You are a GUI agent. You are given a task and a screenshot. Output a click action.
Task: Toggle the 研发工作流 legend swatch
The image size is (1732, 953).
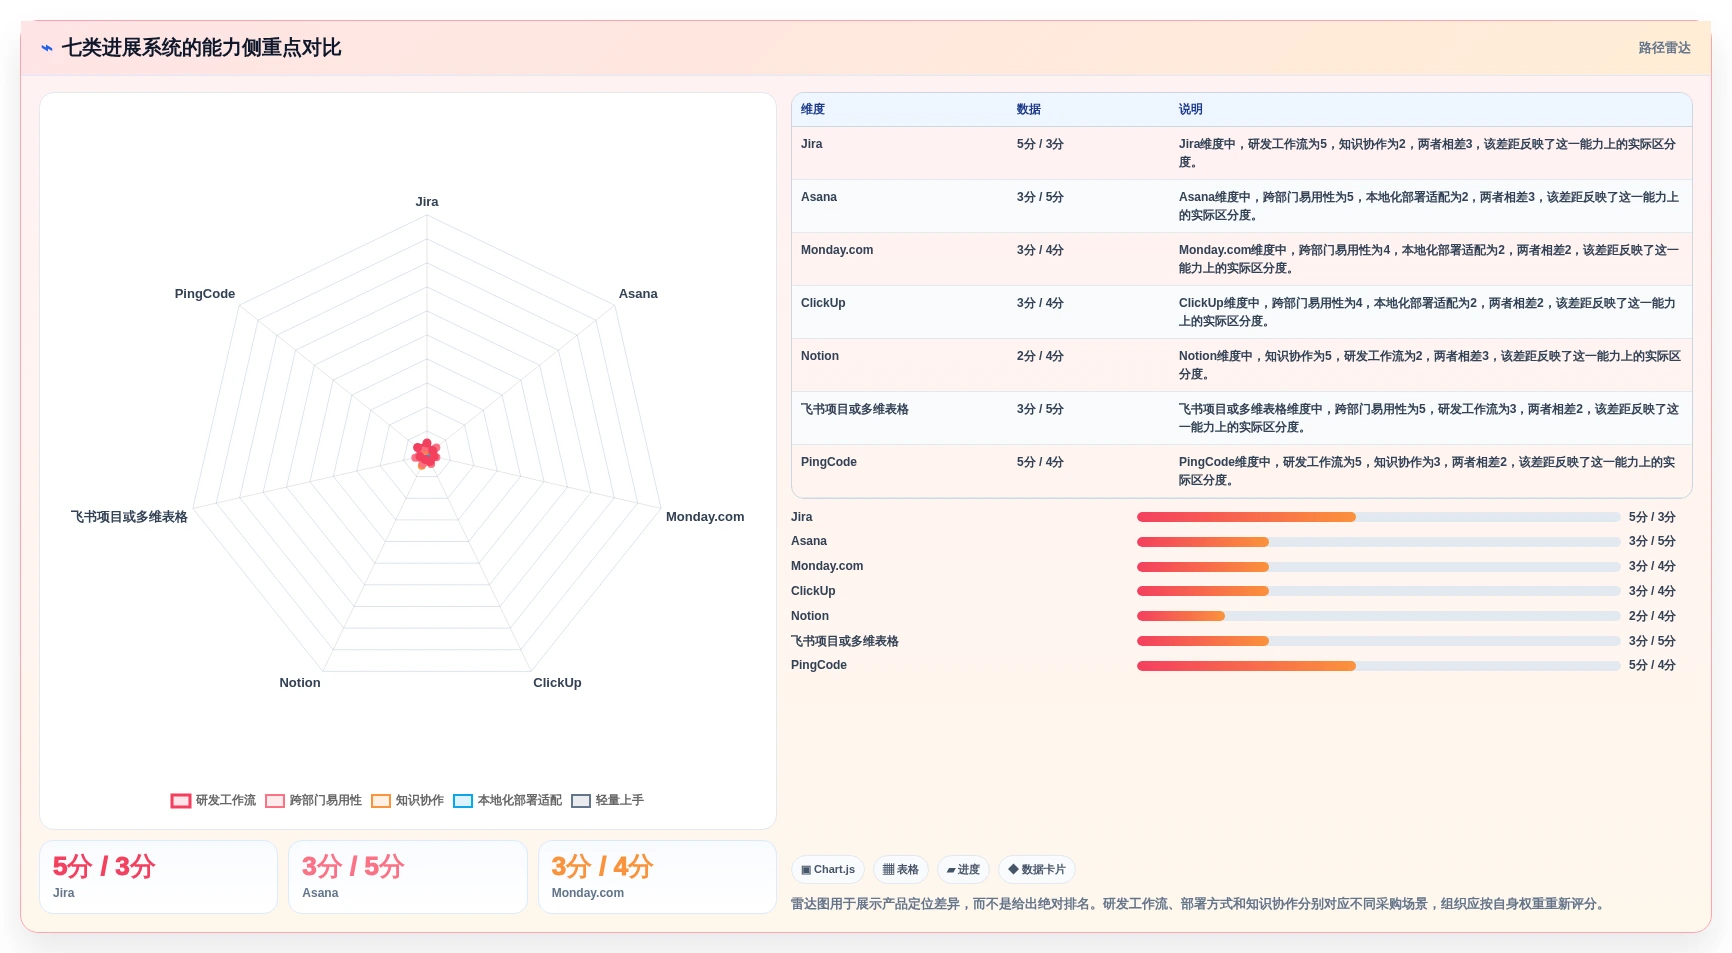181,801
